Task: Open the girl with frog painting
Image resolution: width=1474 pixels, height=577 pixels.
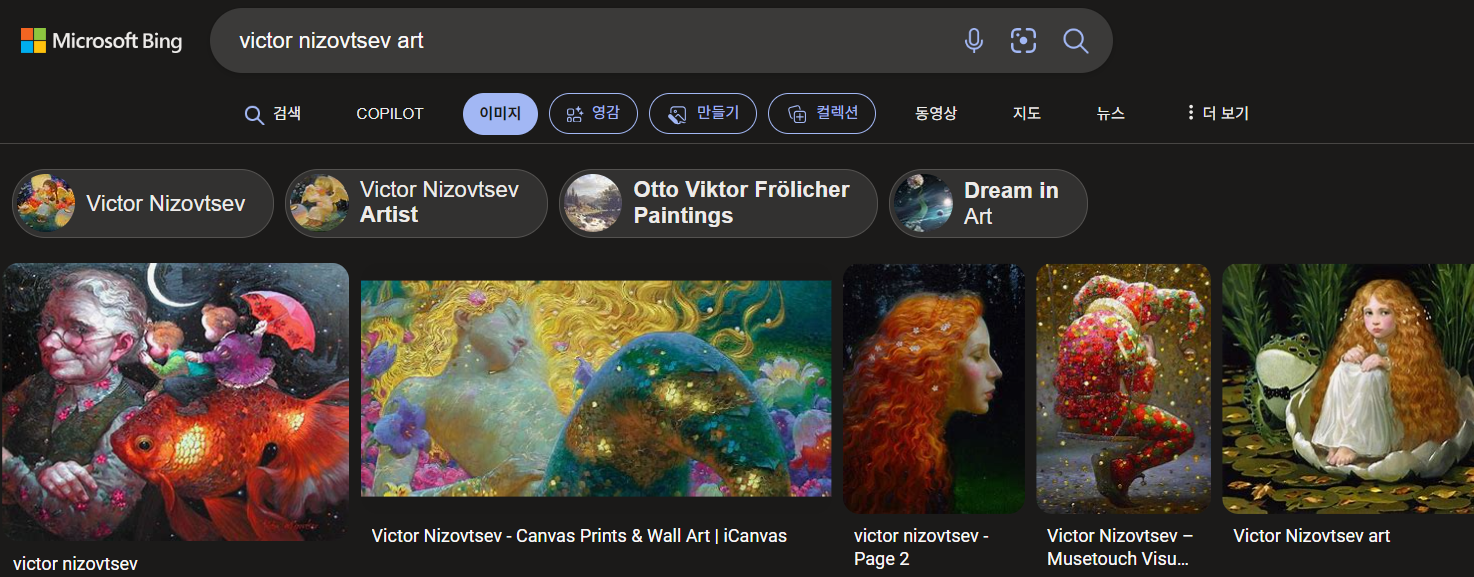Action: (1348, 389)
